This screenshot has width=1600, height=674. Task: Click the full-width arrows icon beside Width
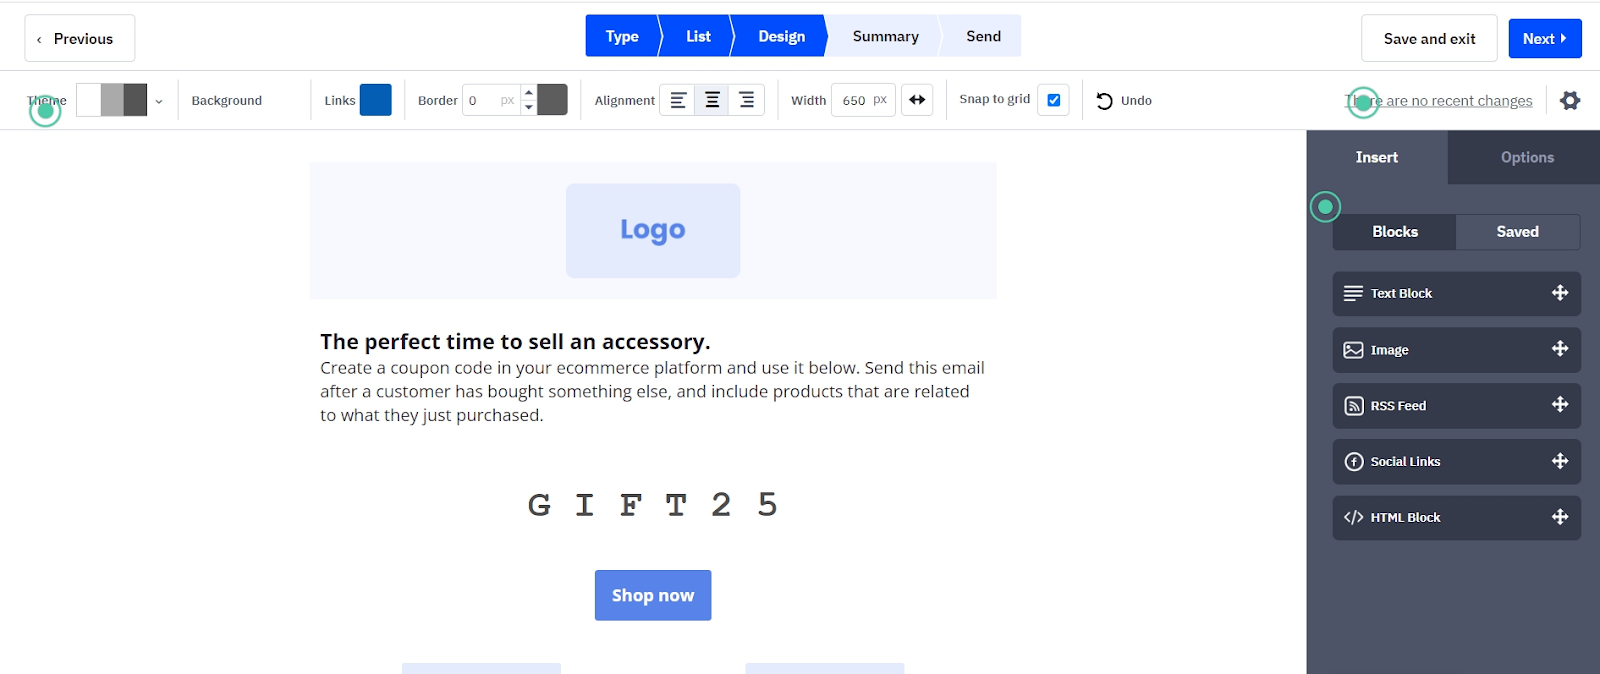coord(917,100)
